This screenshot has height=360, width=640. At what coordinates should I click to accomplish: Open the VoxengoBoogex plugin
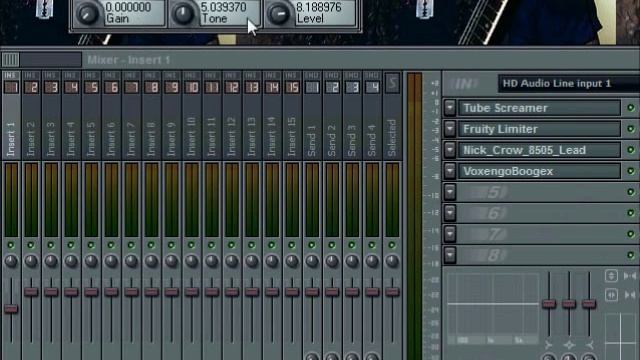[x=539, y=171]
